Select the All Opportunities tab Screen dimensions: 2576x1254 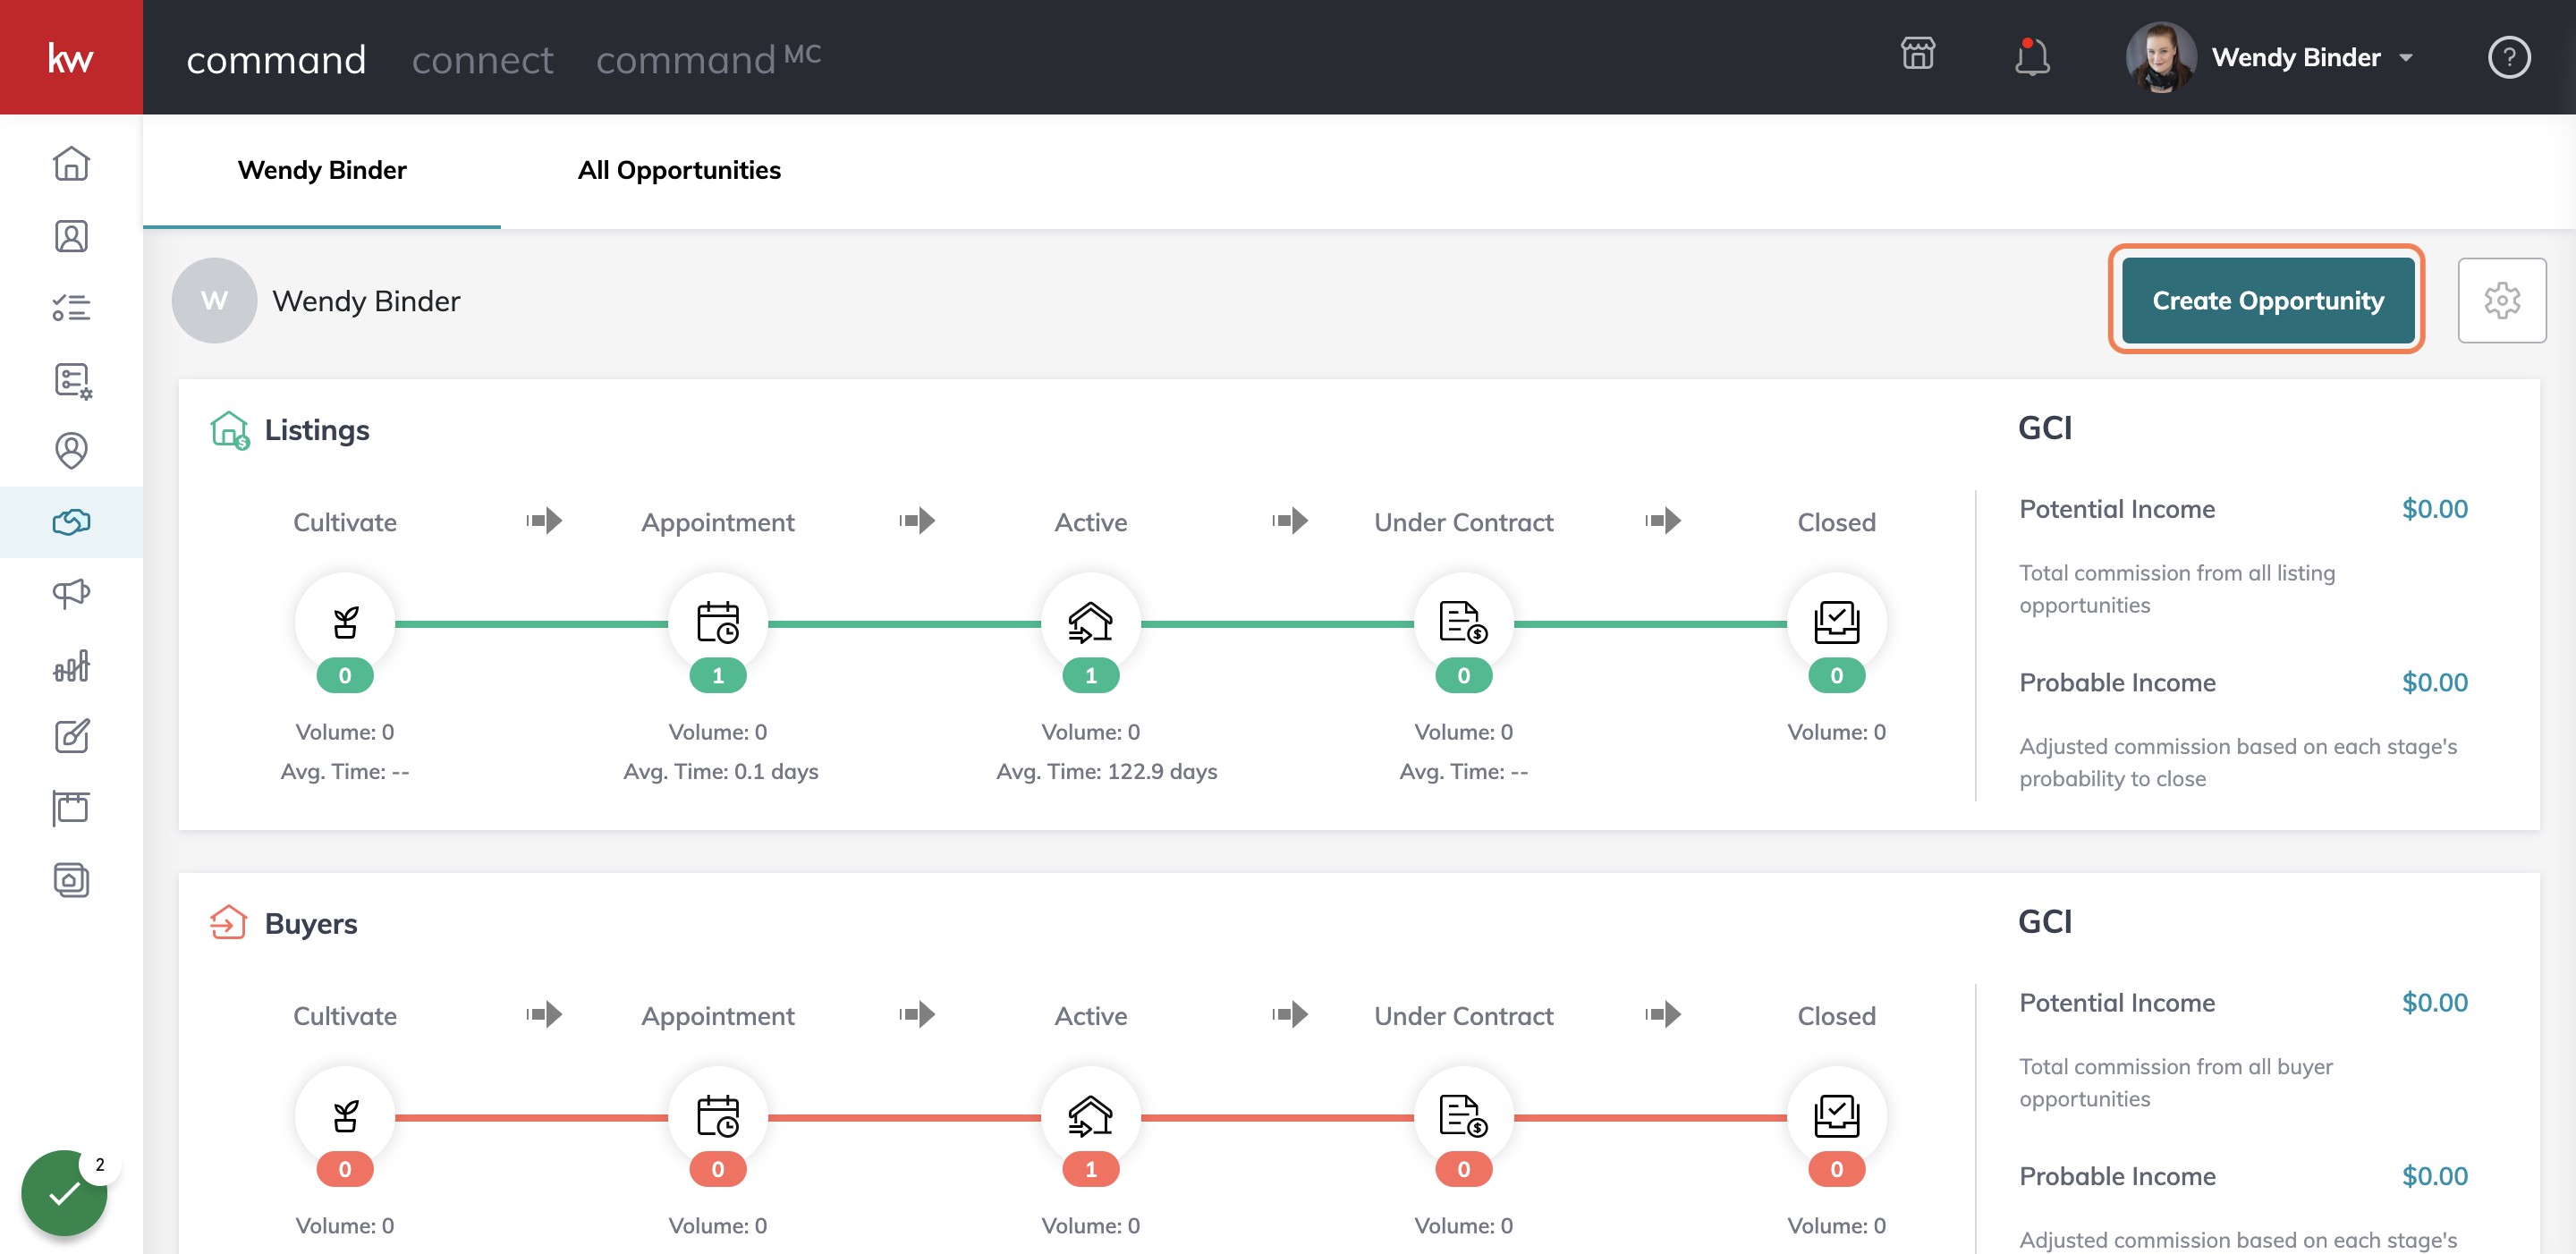(679, 170)
